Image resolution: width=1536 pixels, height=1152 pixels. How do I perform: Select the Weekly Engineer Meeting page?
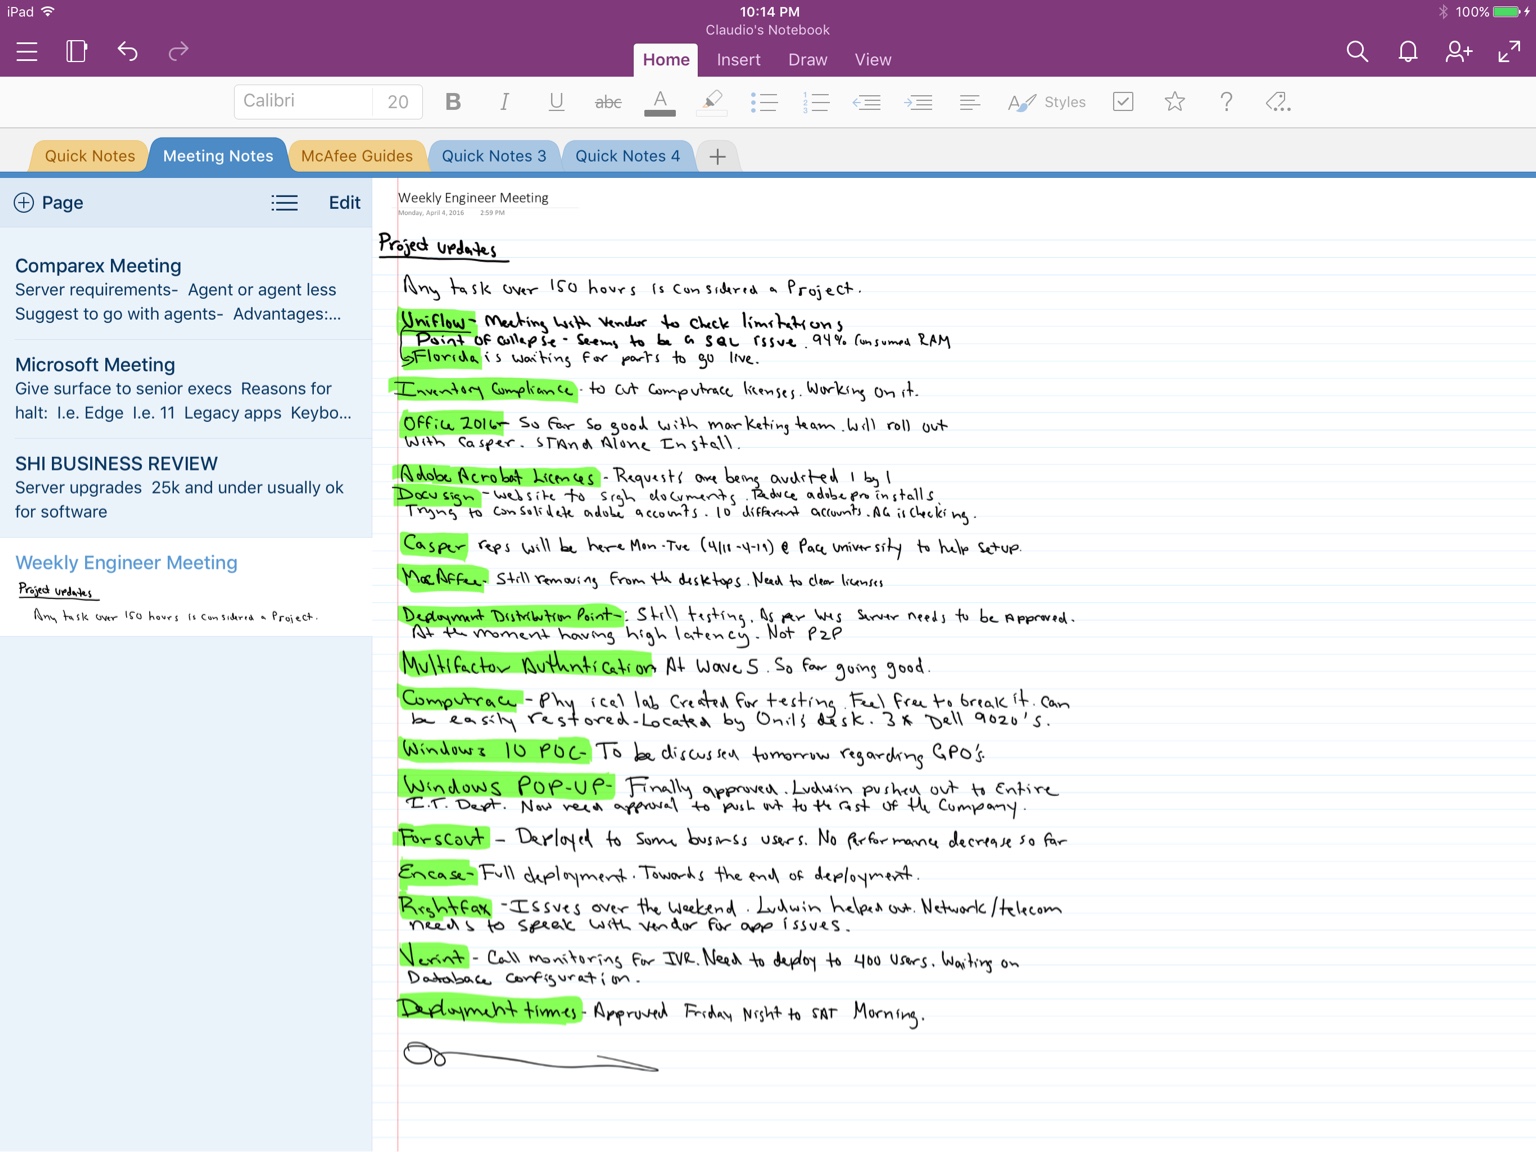186,587
